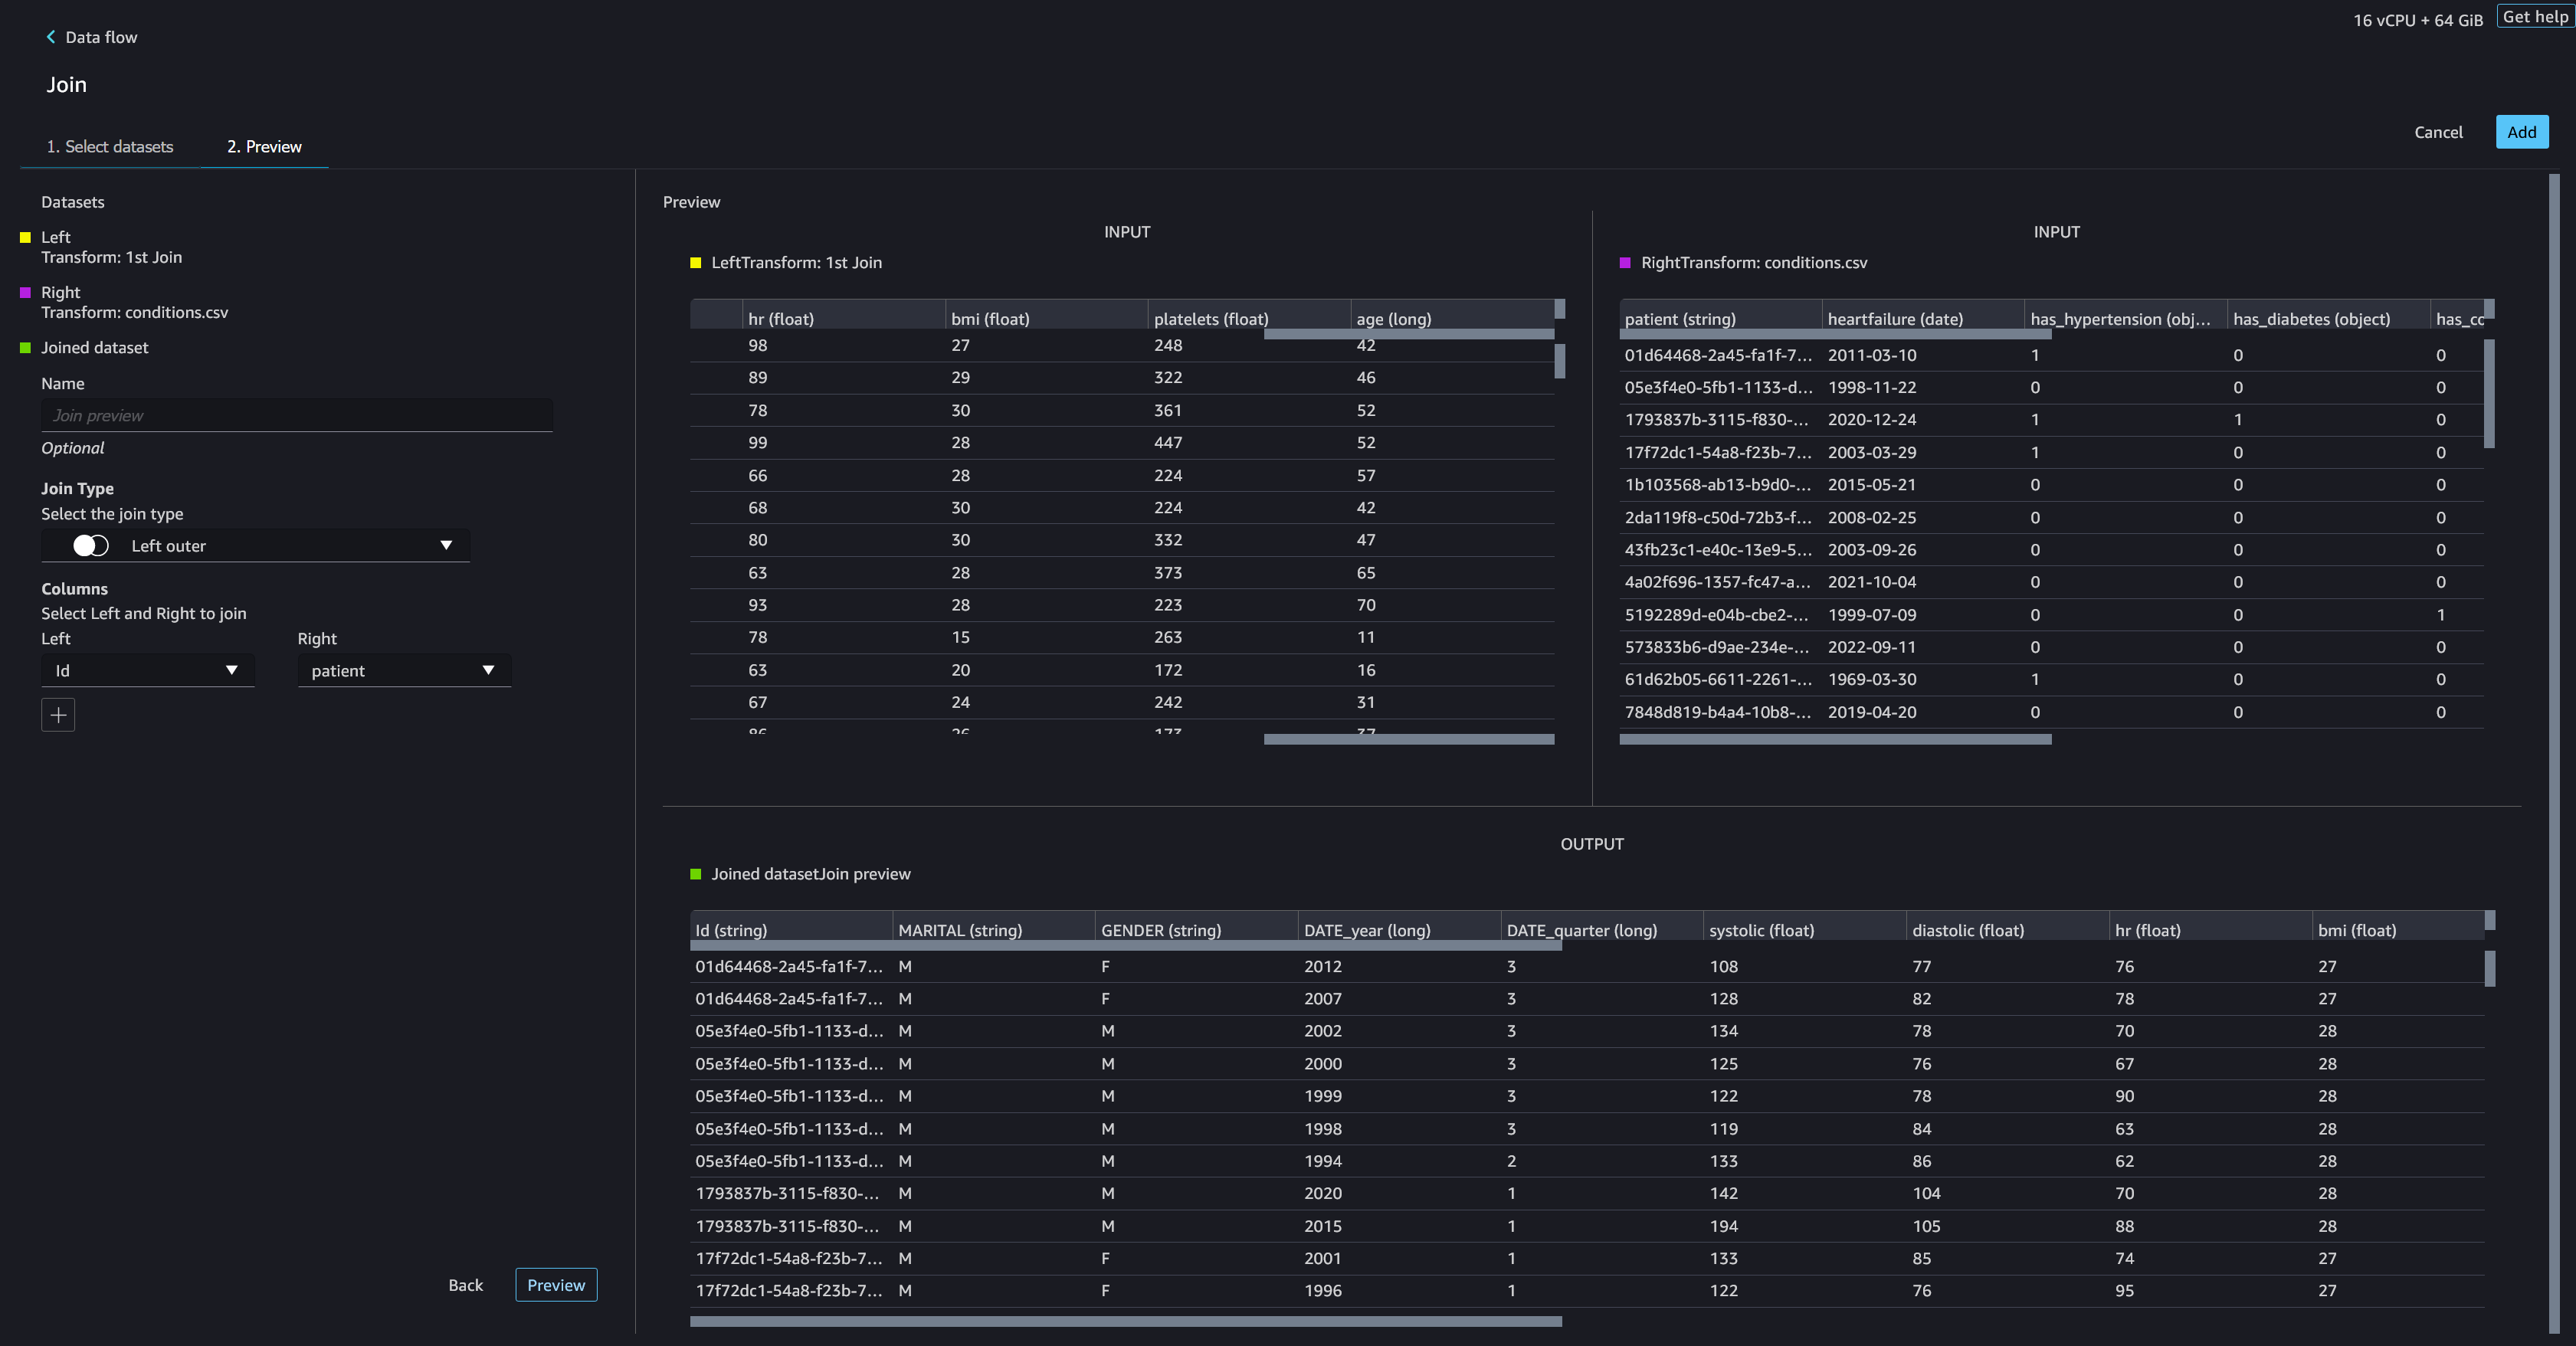Toggle the switch beside Left outer
2576x1346 pixels.
91,545
